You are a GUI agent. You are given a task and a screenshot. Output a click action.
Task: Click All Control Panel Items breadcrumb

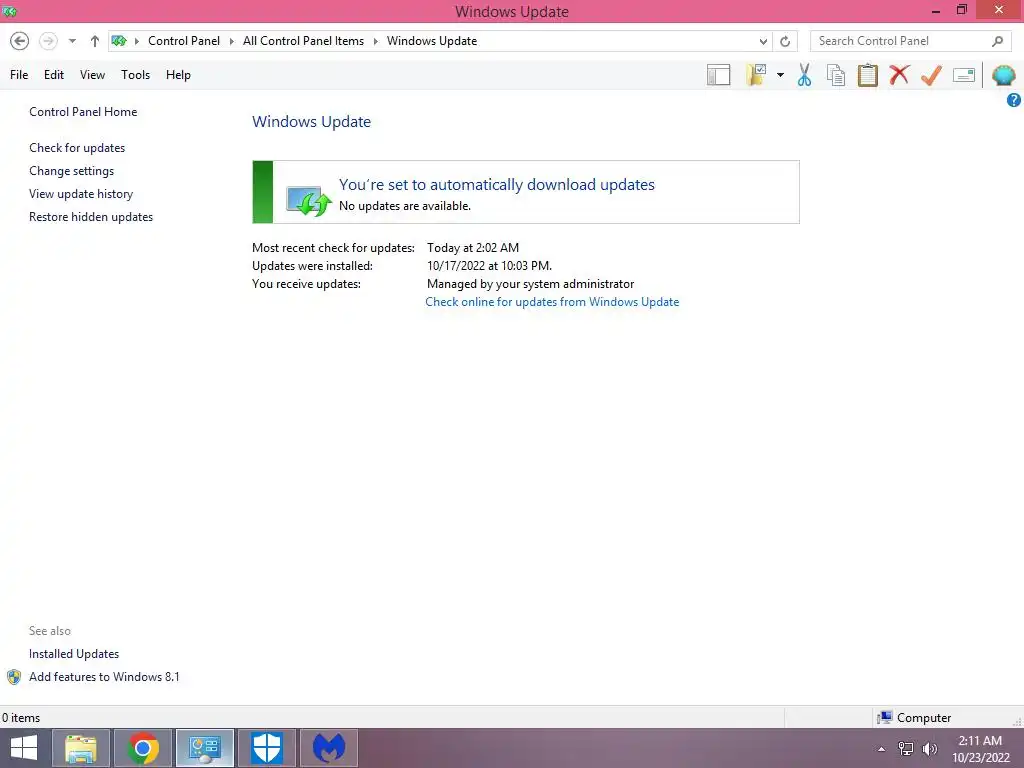(x=304, y=41)
